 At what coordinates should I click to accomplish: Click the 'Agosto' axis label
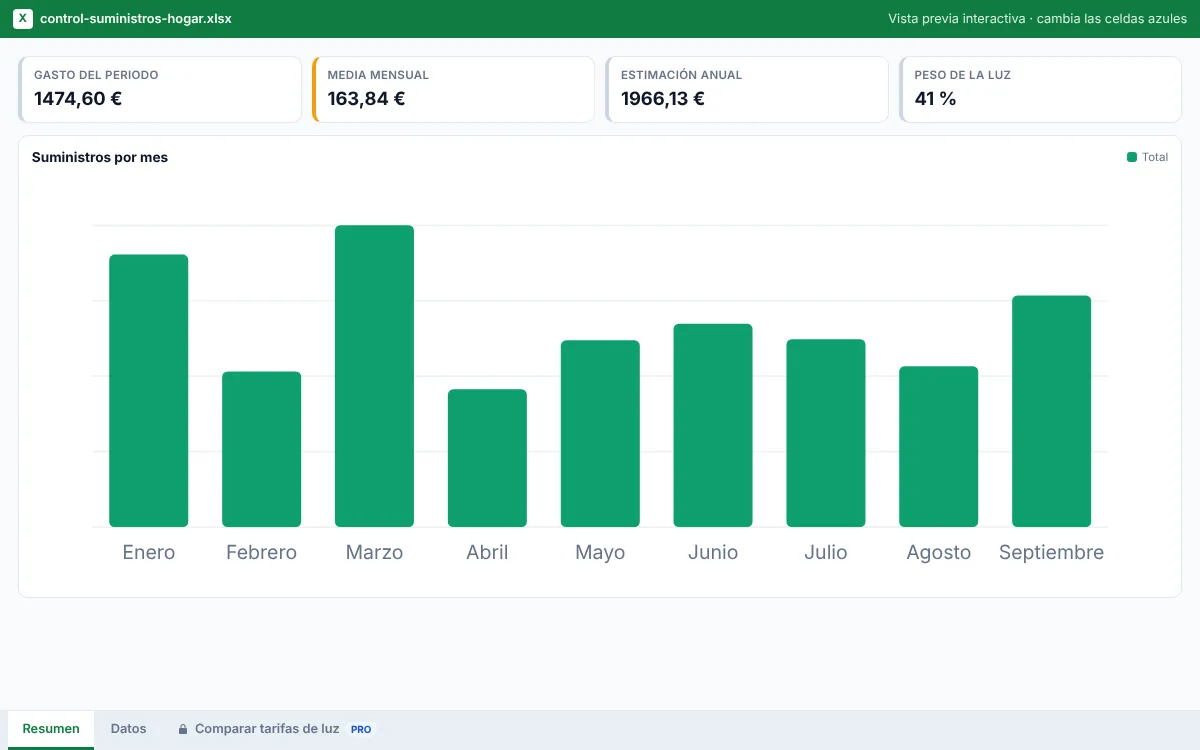point(939,552)
